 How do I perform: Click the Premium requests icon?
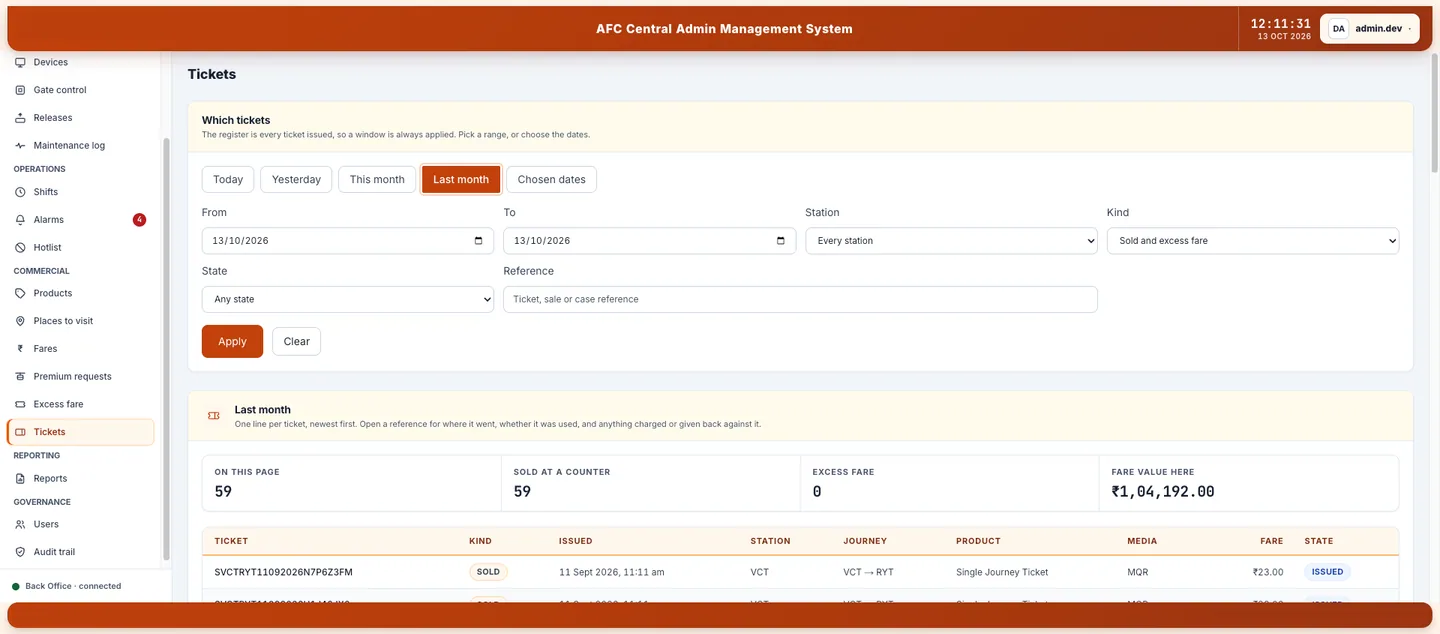click(20, 377)
